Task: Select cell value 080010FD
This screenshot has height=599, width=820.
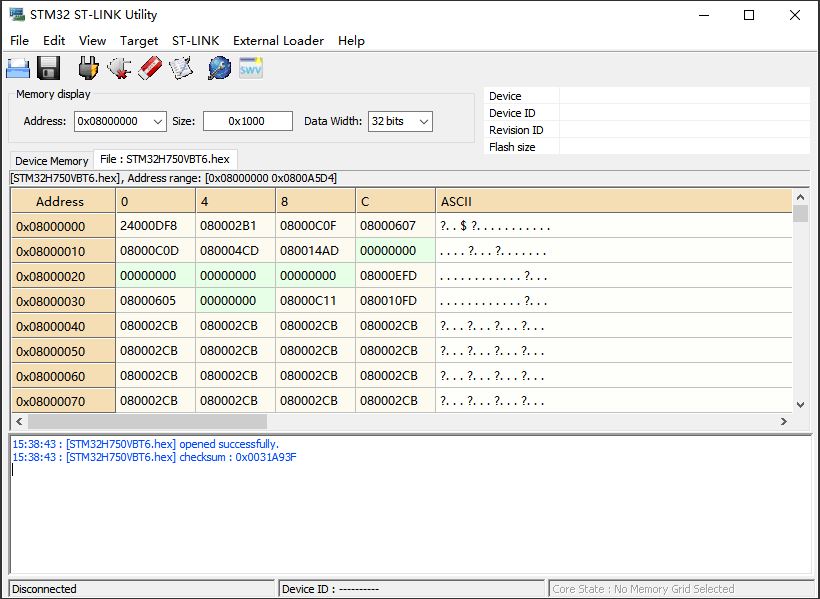Action: [x=395, y=301]
